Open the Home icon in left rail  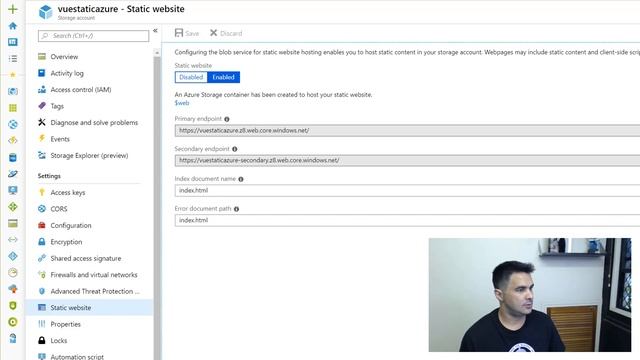point(13,26)
